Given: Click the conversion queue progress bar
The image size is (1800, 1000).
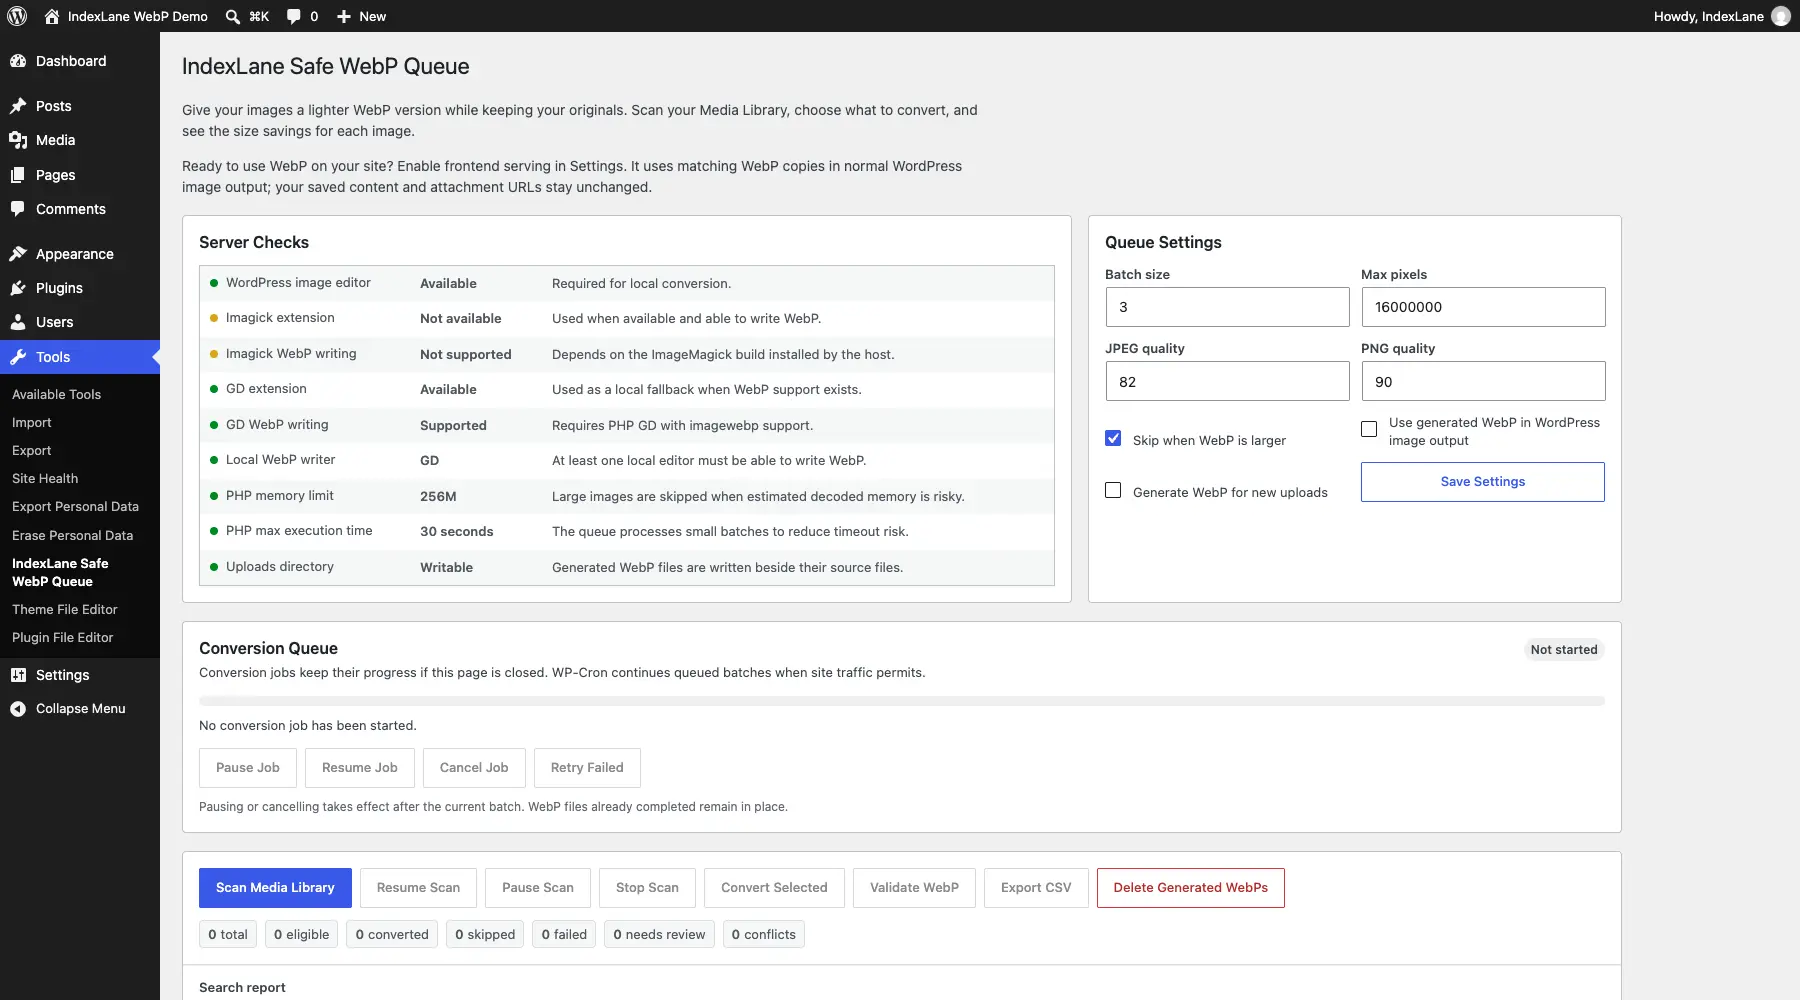Looking at the screenshot, I should tap(902, 701).
